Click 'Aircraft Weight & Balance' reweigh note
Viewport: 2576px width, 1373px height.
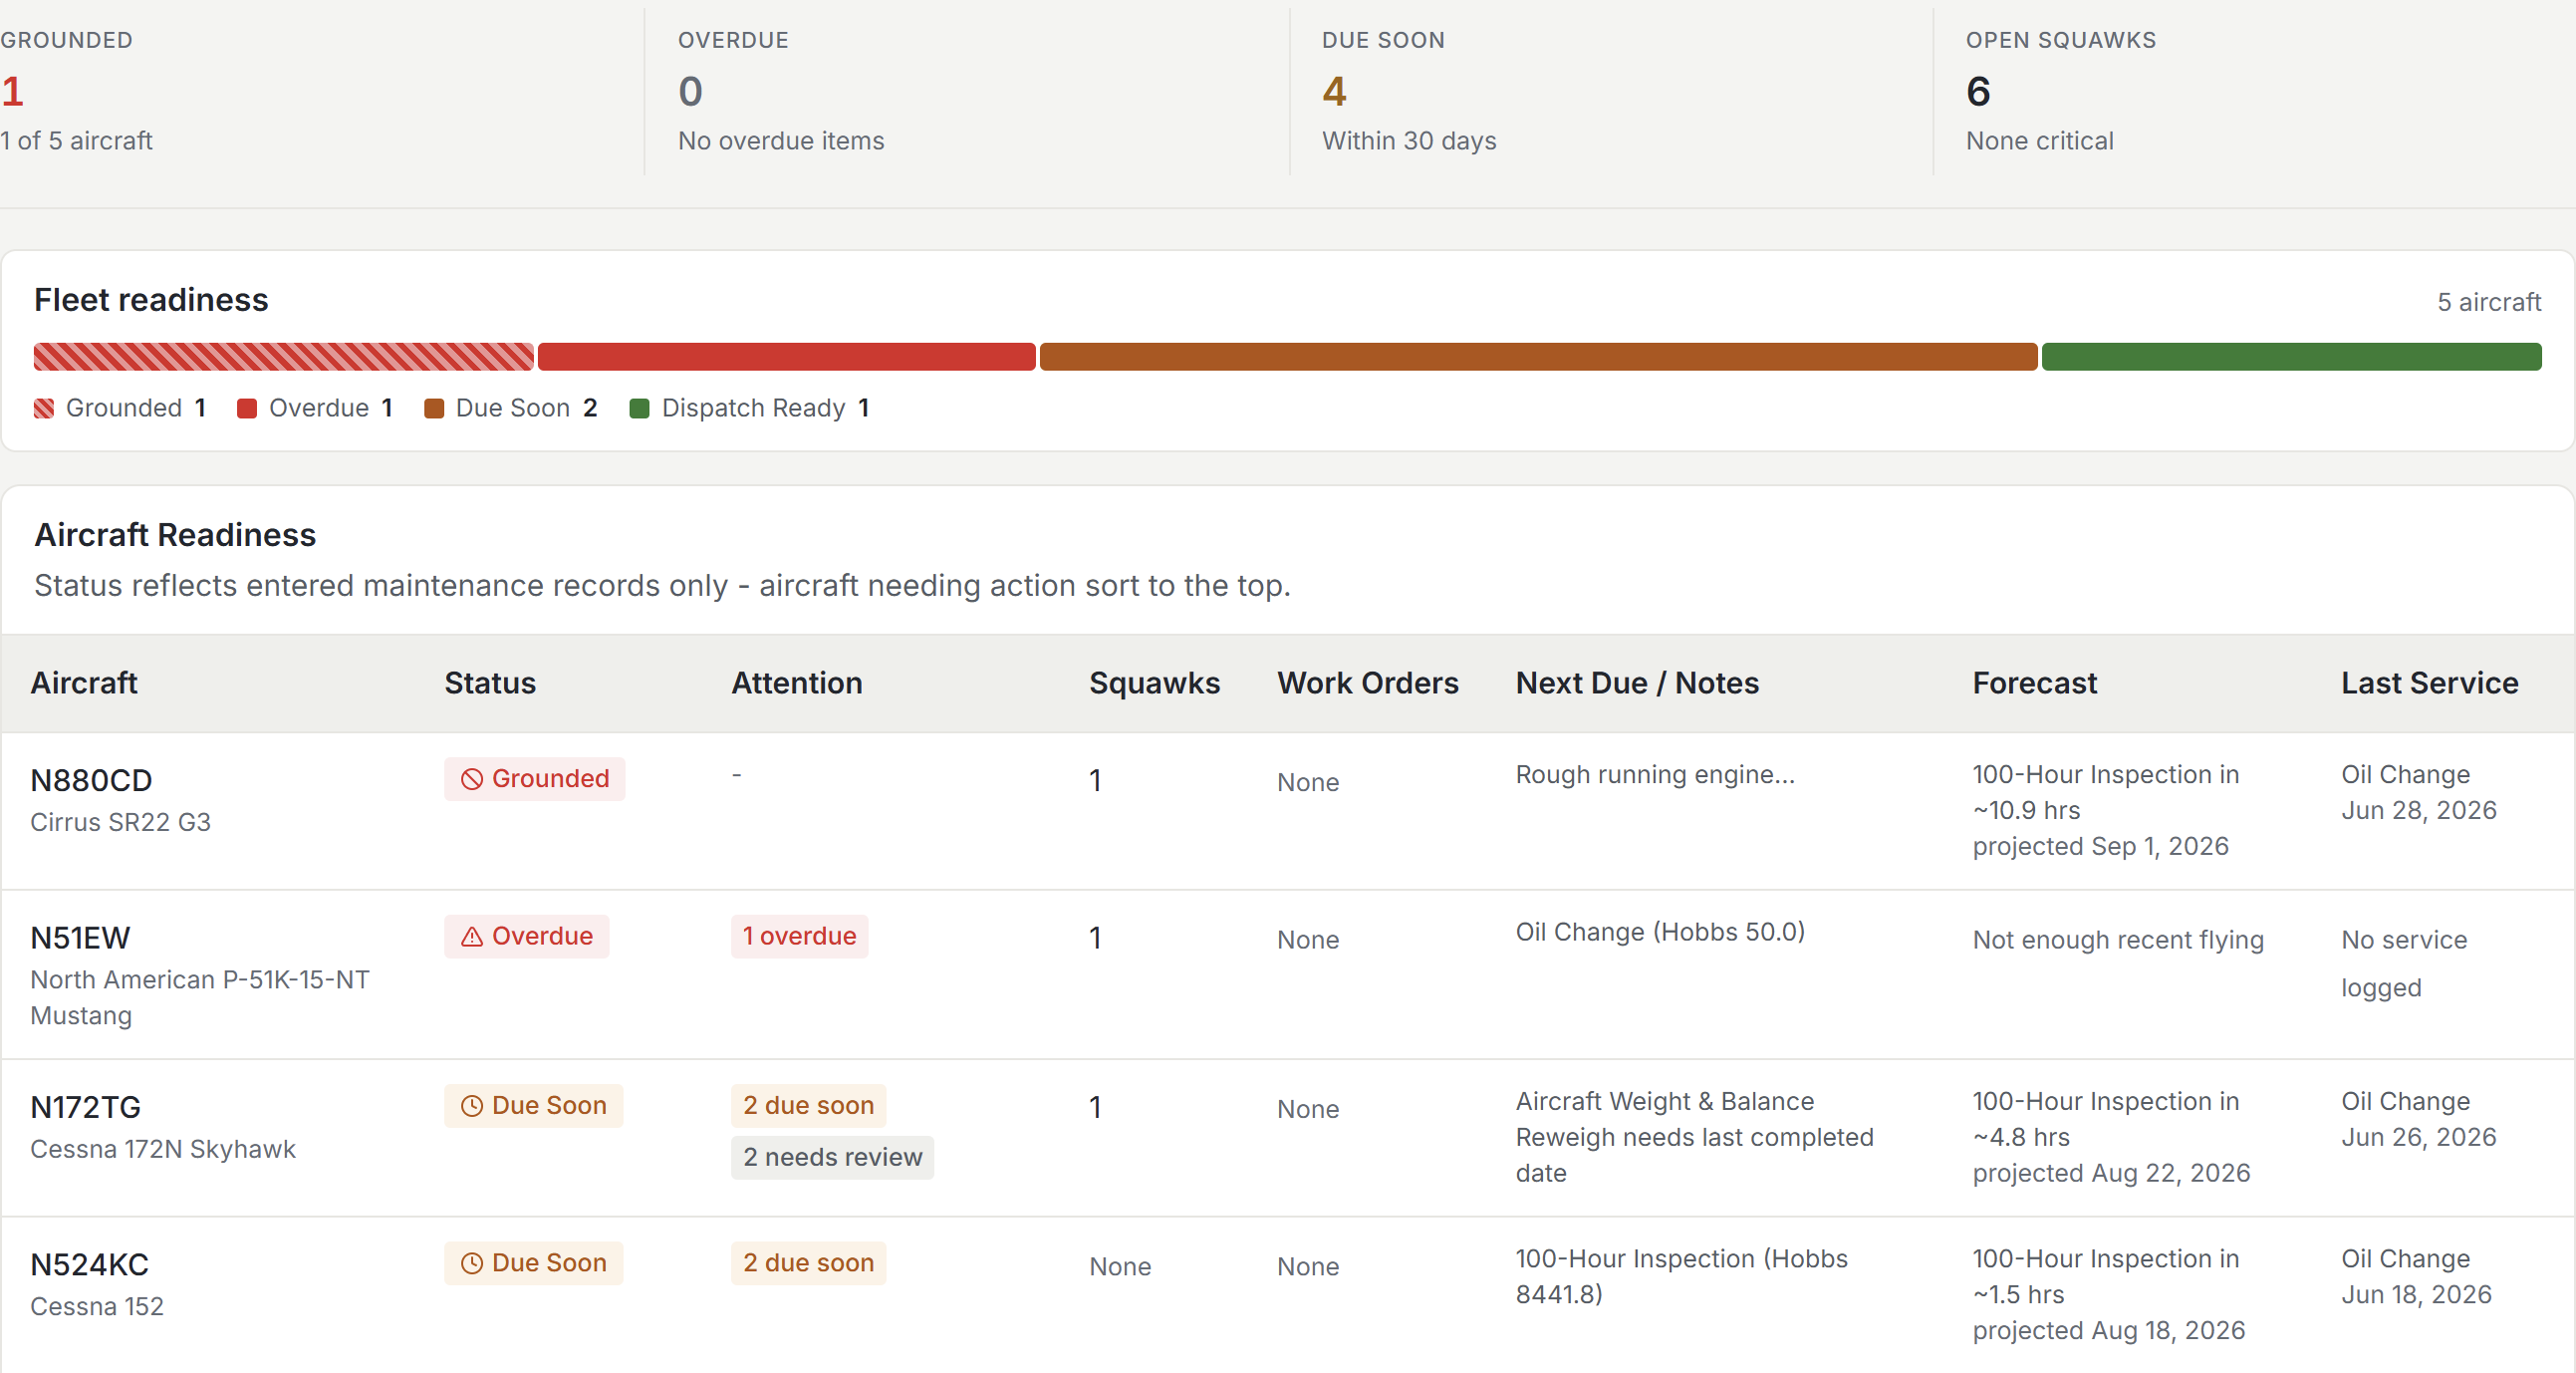[1695, 1138]
